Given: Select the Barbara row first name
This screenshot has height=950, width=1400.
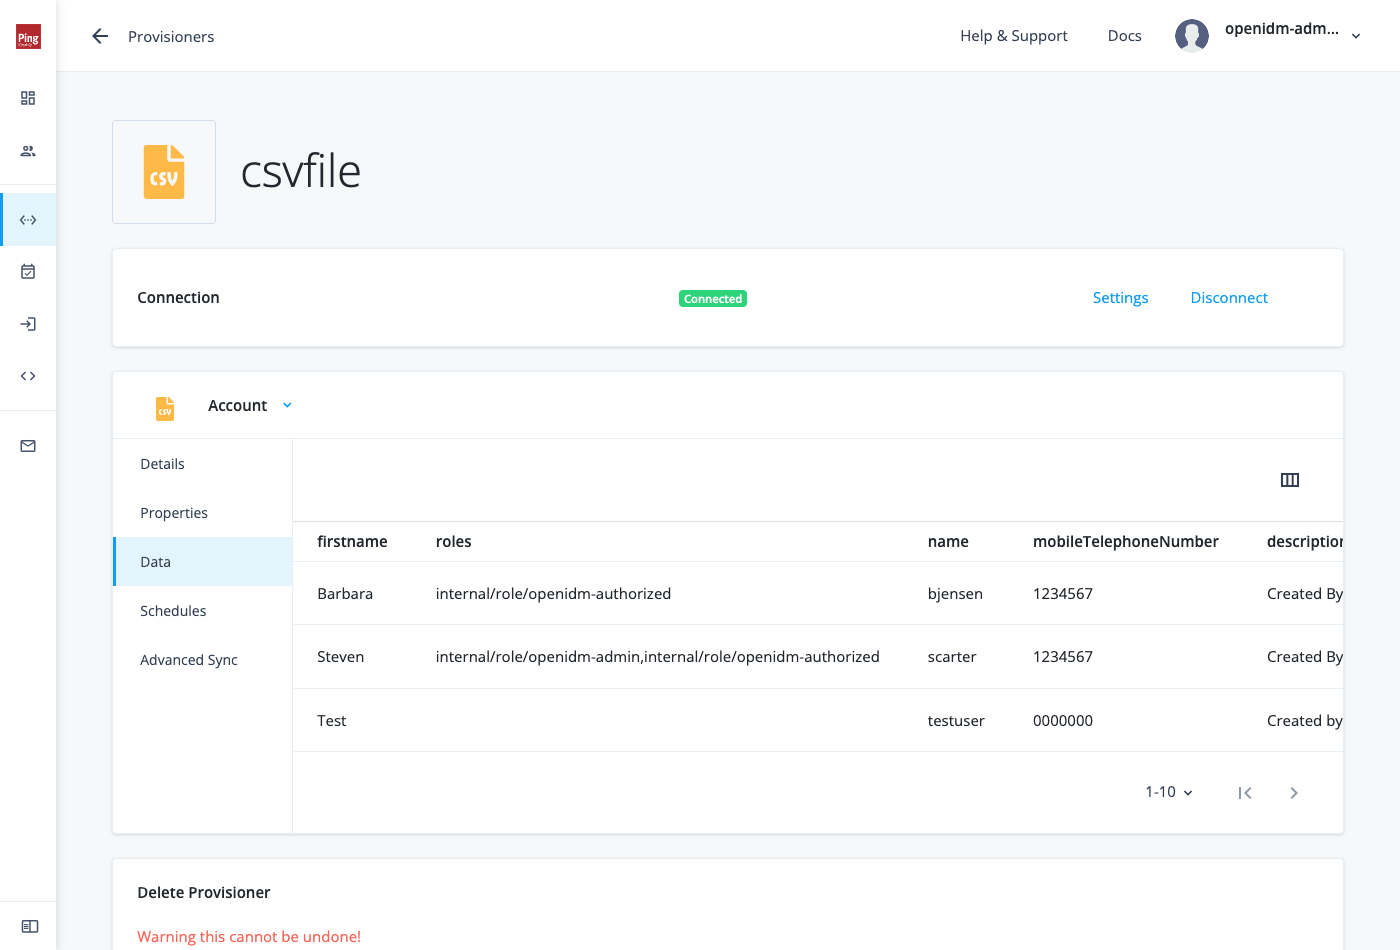Looking at the screenshot, I should pos(345,594).
